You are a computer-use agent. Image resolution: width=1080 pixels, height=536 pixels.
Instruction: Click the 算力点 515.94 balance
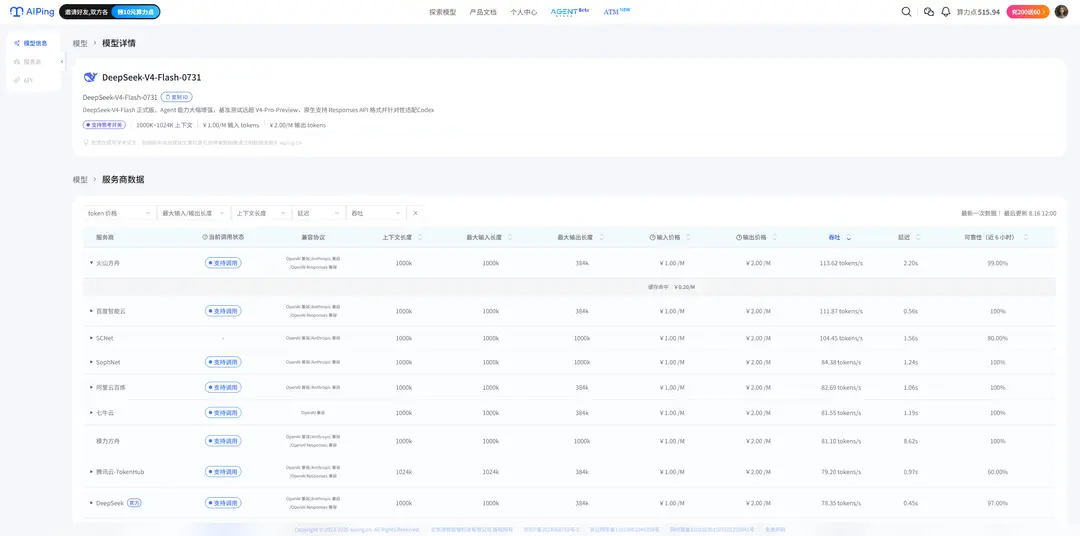pos(978,12)
